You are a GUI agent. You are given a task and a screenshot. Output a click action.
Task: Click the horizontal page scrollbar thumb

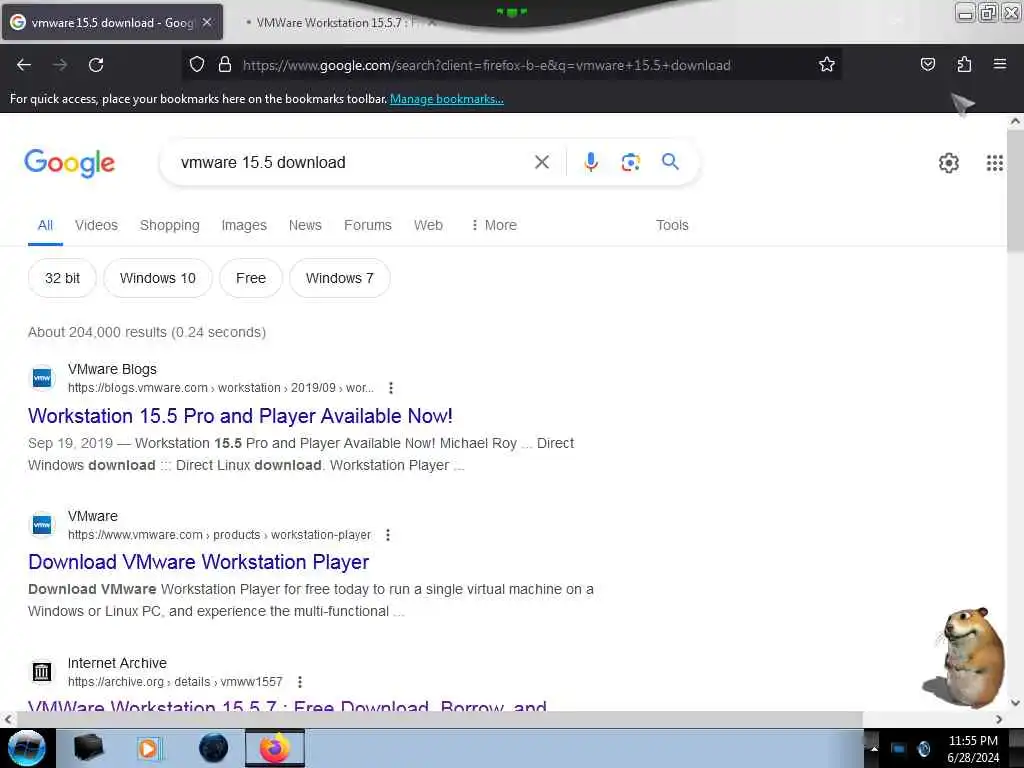(439, 719)
